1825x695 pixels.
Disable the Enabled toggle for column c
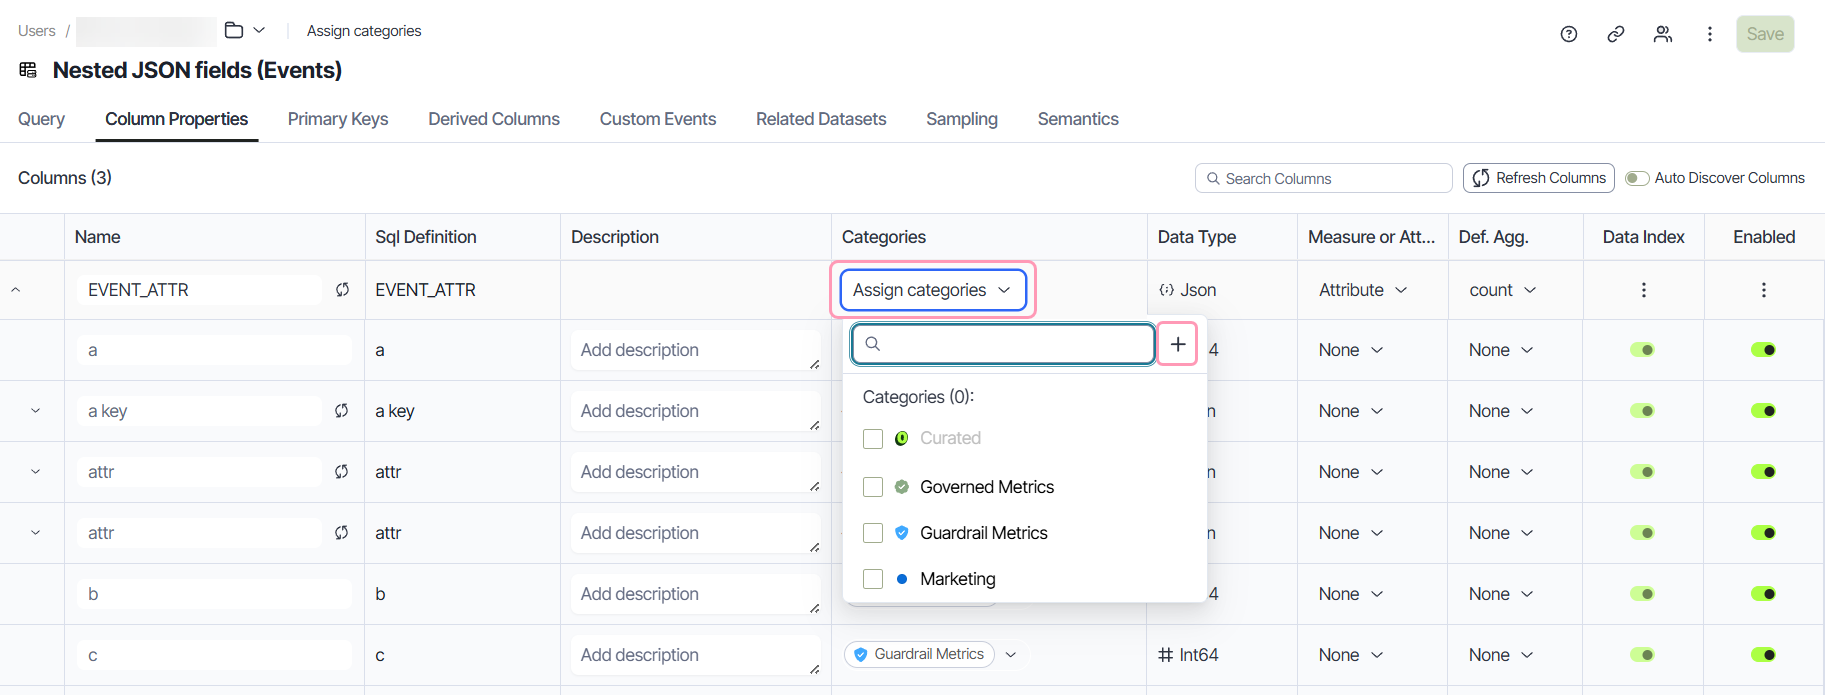point(1763,655)
